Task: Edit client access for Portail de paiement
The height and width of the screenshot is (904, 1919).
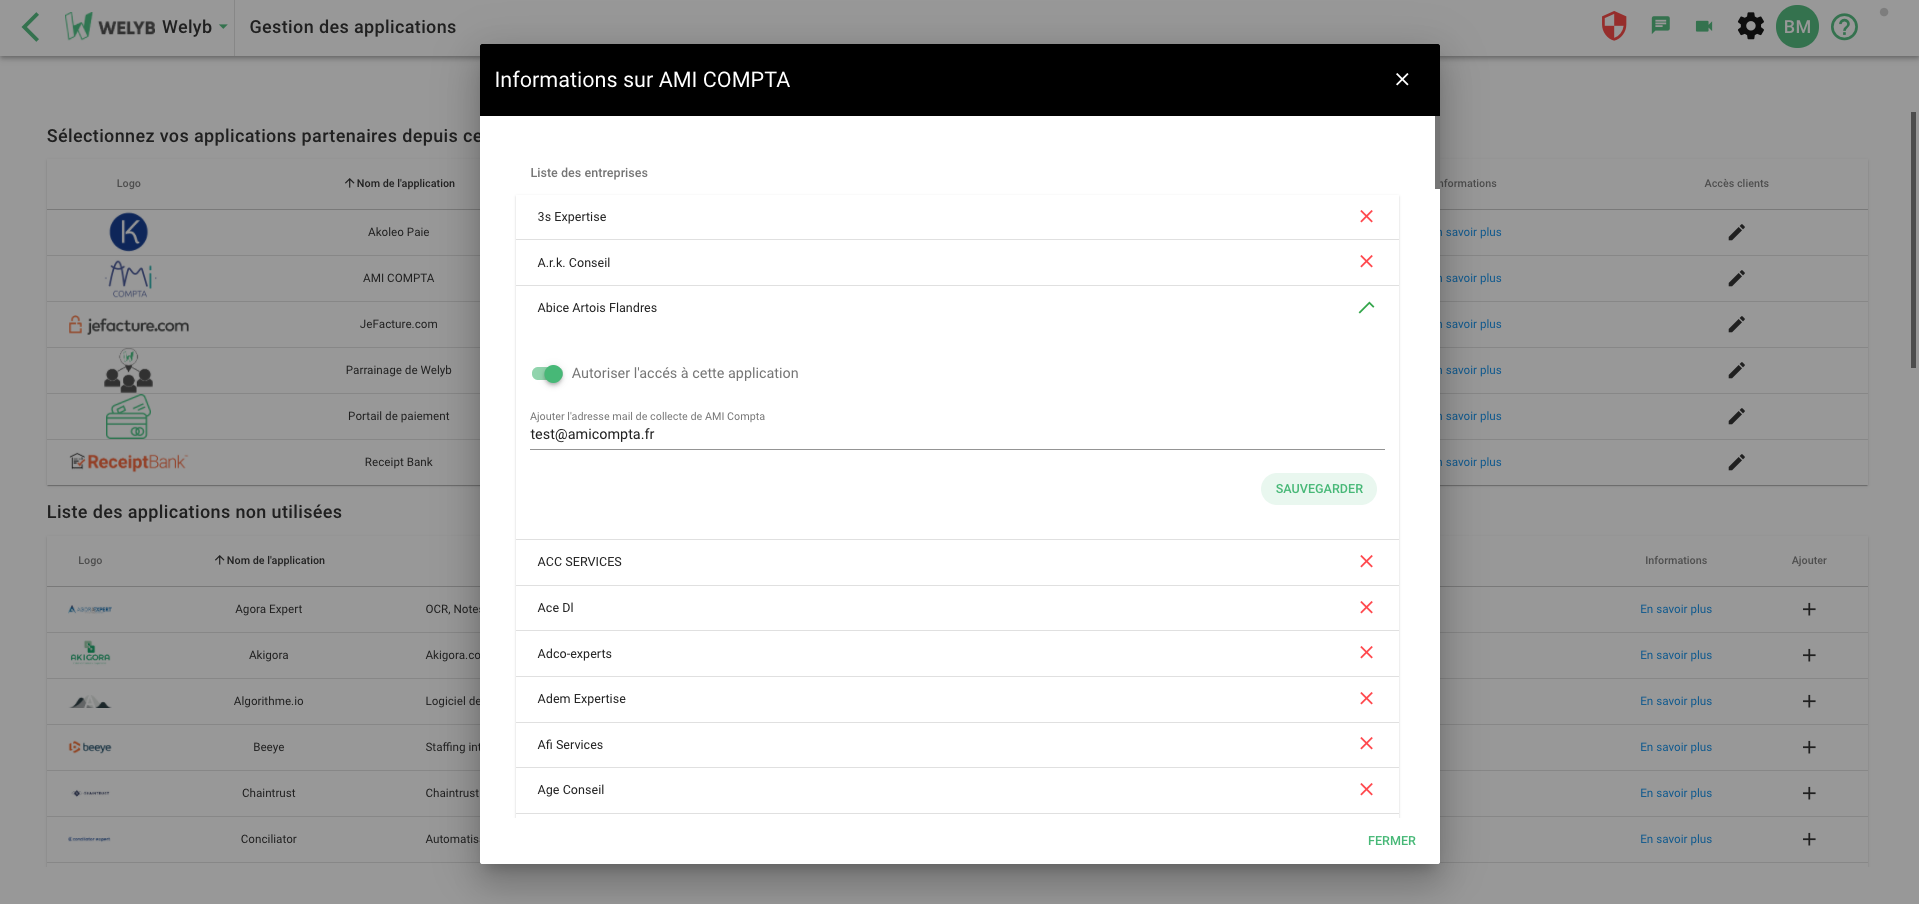Action: [x=1736, y=416]
